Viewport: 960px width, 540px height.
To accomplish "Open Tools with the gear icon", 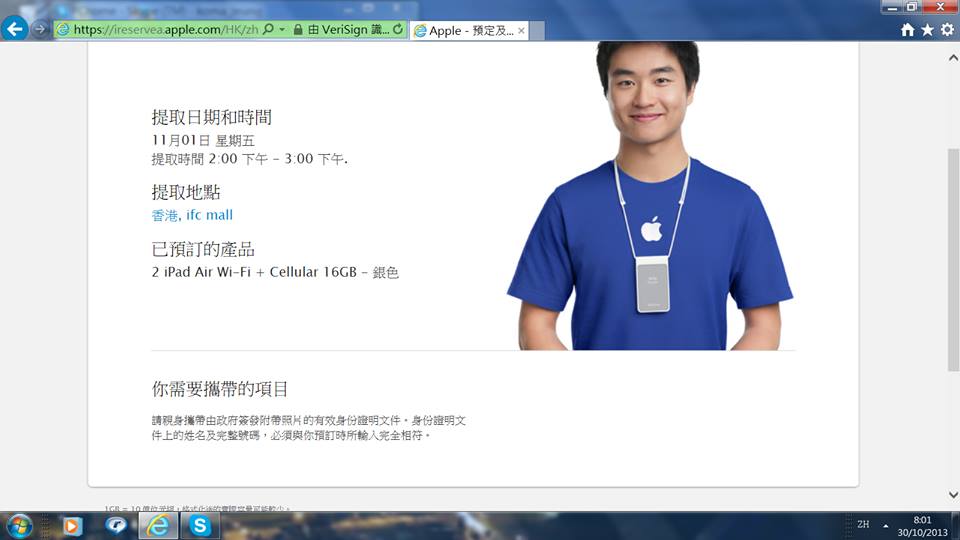I will point(947,29).
